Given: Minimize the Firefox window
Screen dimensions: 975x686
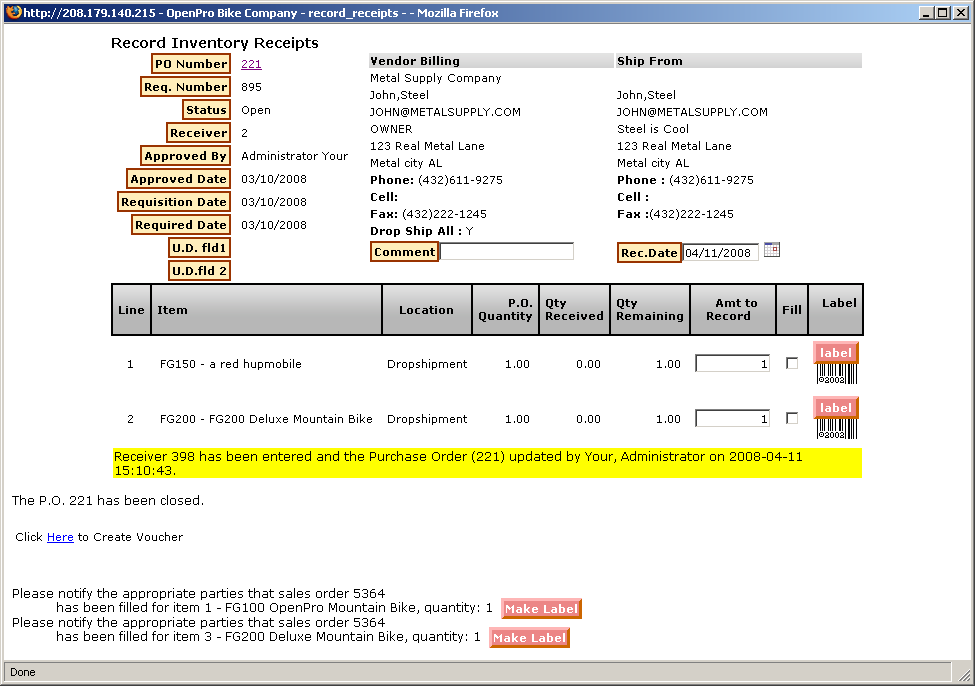Looking at the screenshot, I should coord(925,13).
